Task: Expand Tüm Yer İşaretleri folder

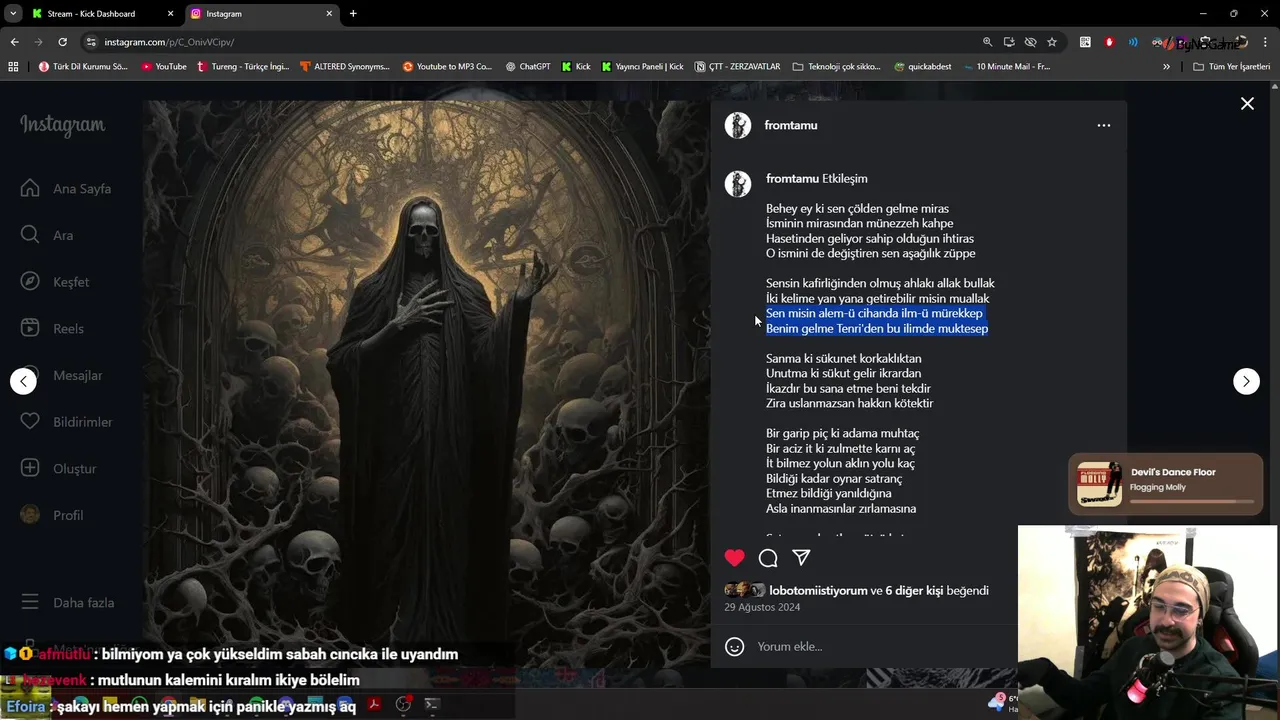Action: (x=1231, y=67)
